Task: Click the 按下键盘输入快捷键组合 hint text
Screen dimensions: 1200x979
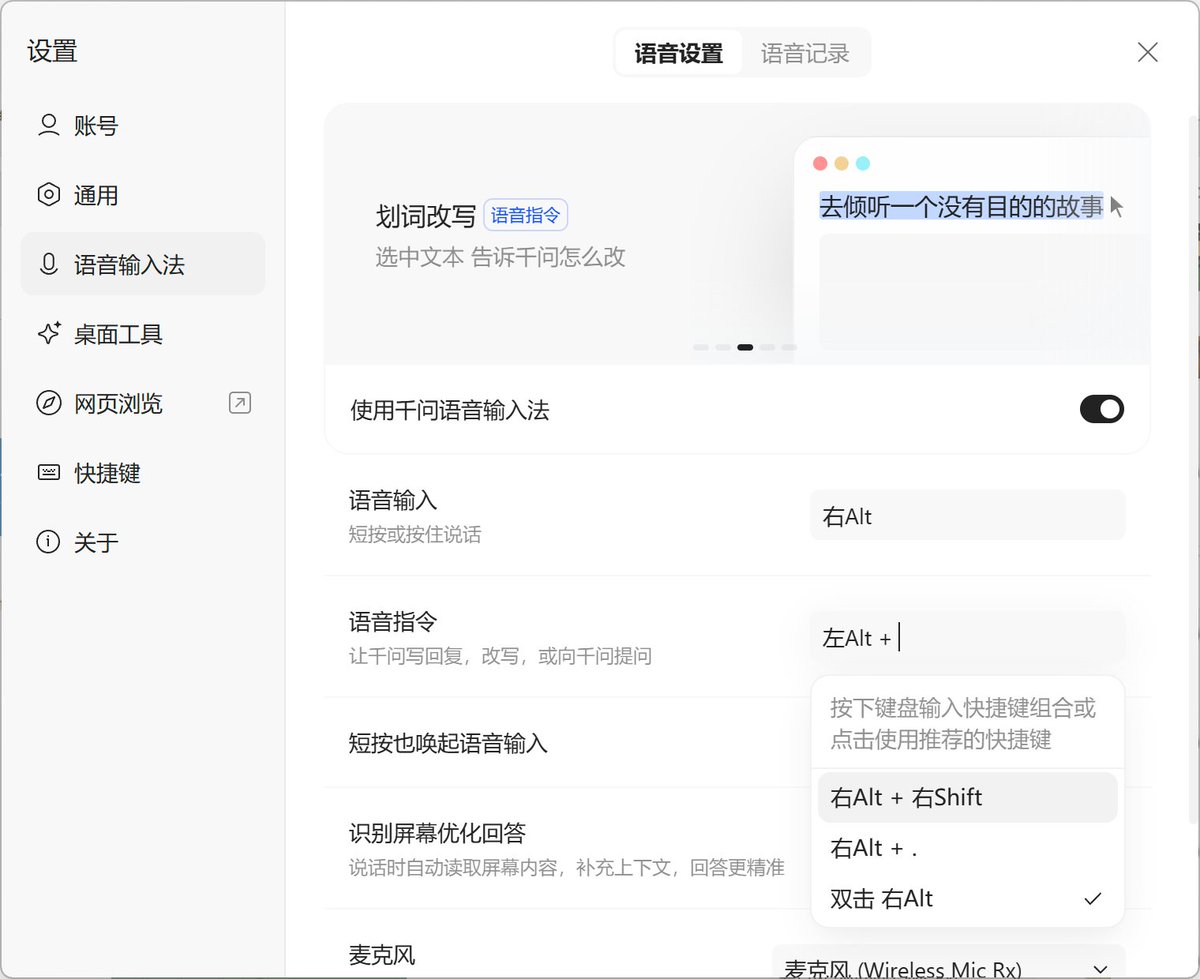Action: (952, 708)
